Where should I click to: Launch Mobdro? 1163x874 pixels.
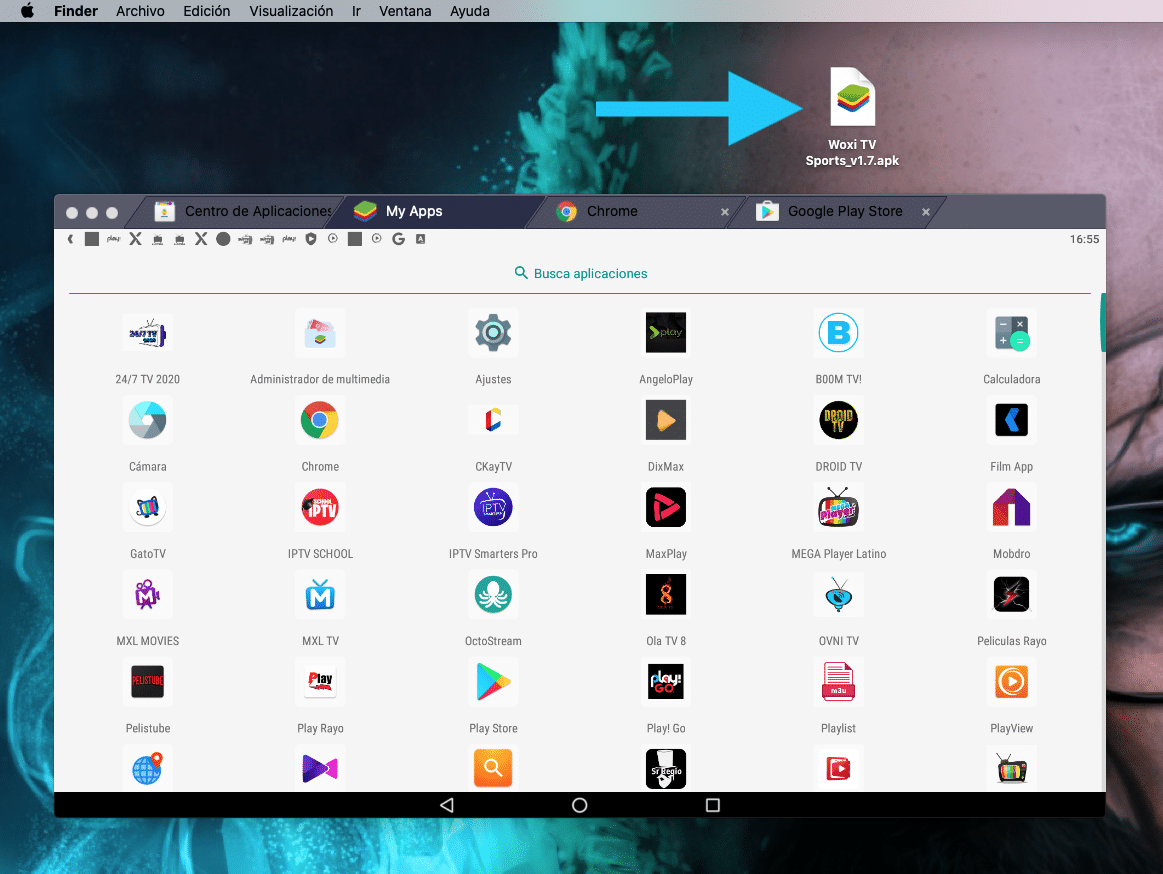point(1011,507)
